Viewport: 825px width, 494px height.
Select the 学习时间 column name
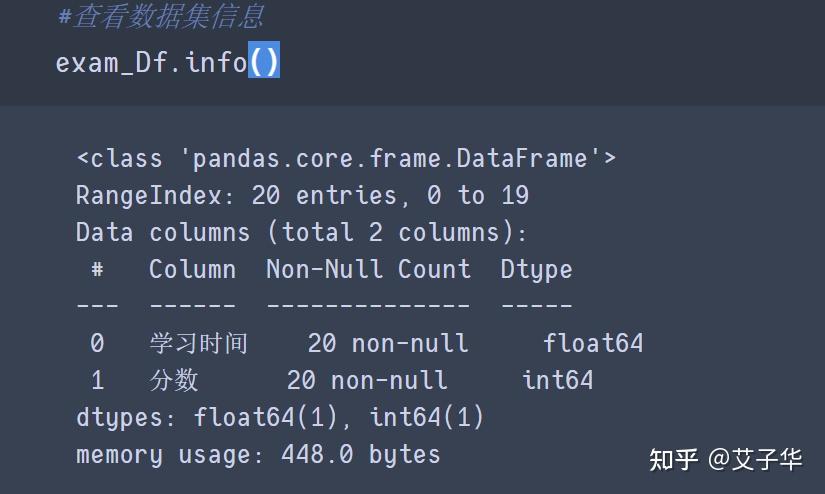(198, 343)
